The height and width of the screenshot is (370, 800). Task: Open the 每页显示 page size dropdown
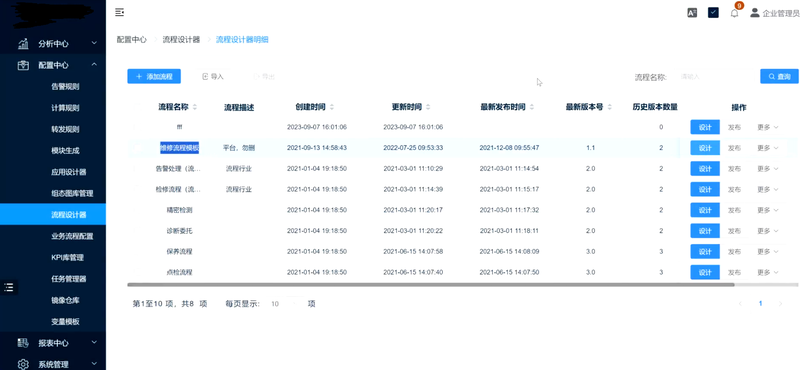click(285, 304)
